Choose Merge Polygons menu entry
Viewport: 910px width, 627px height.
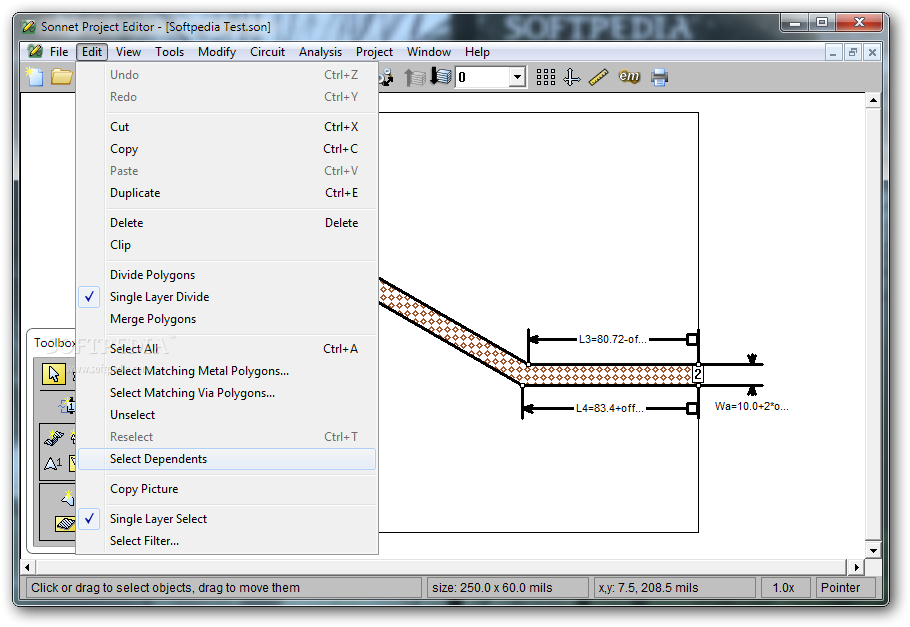[x=227, y=319]
